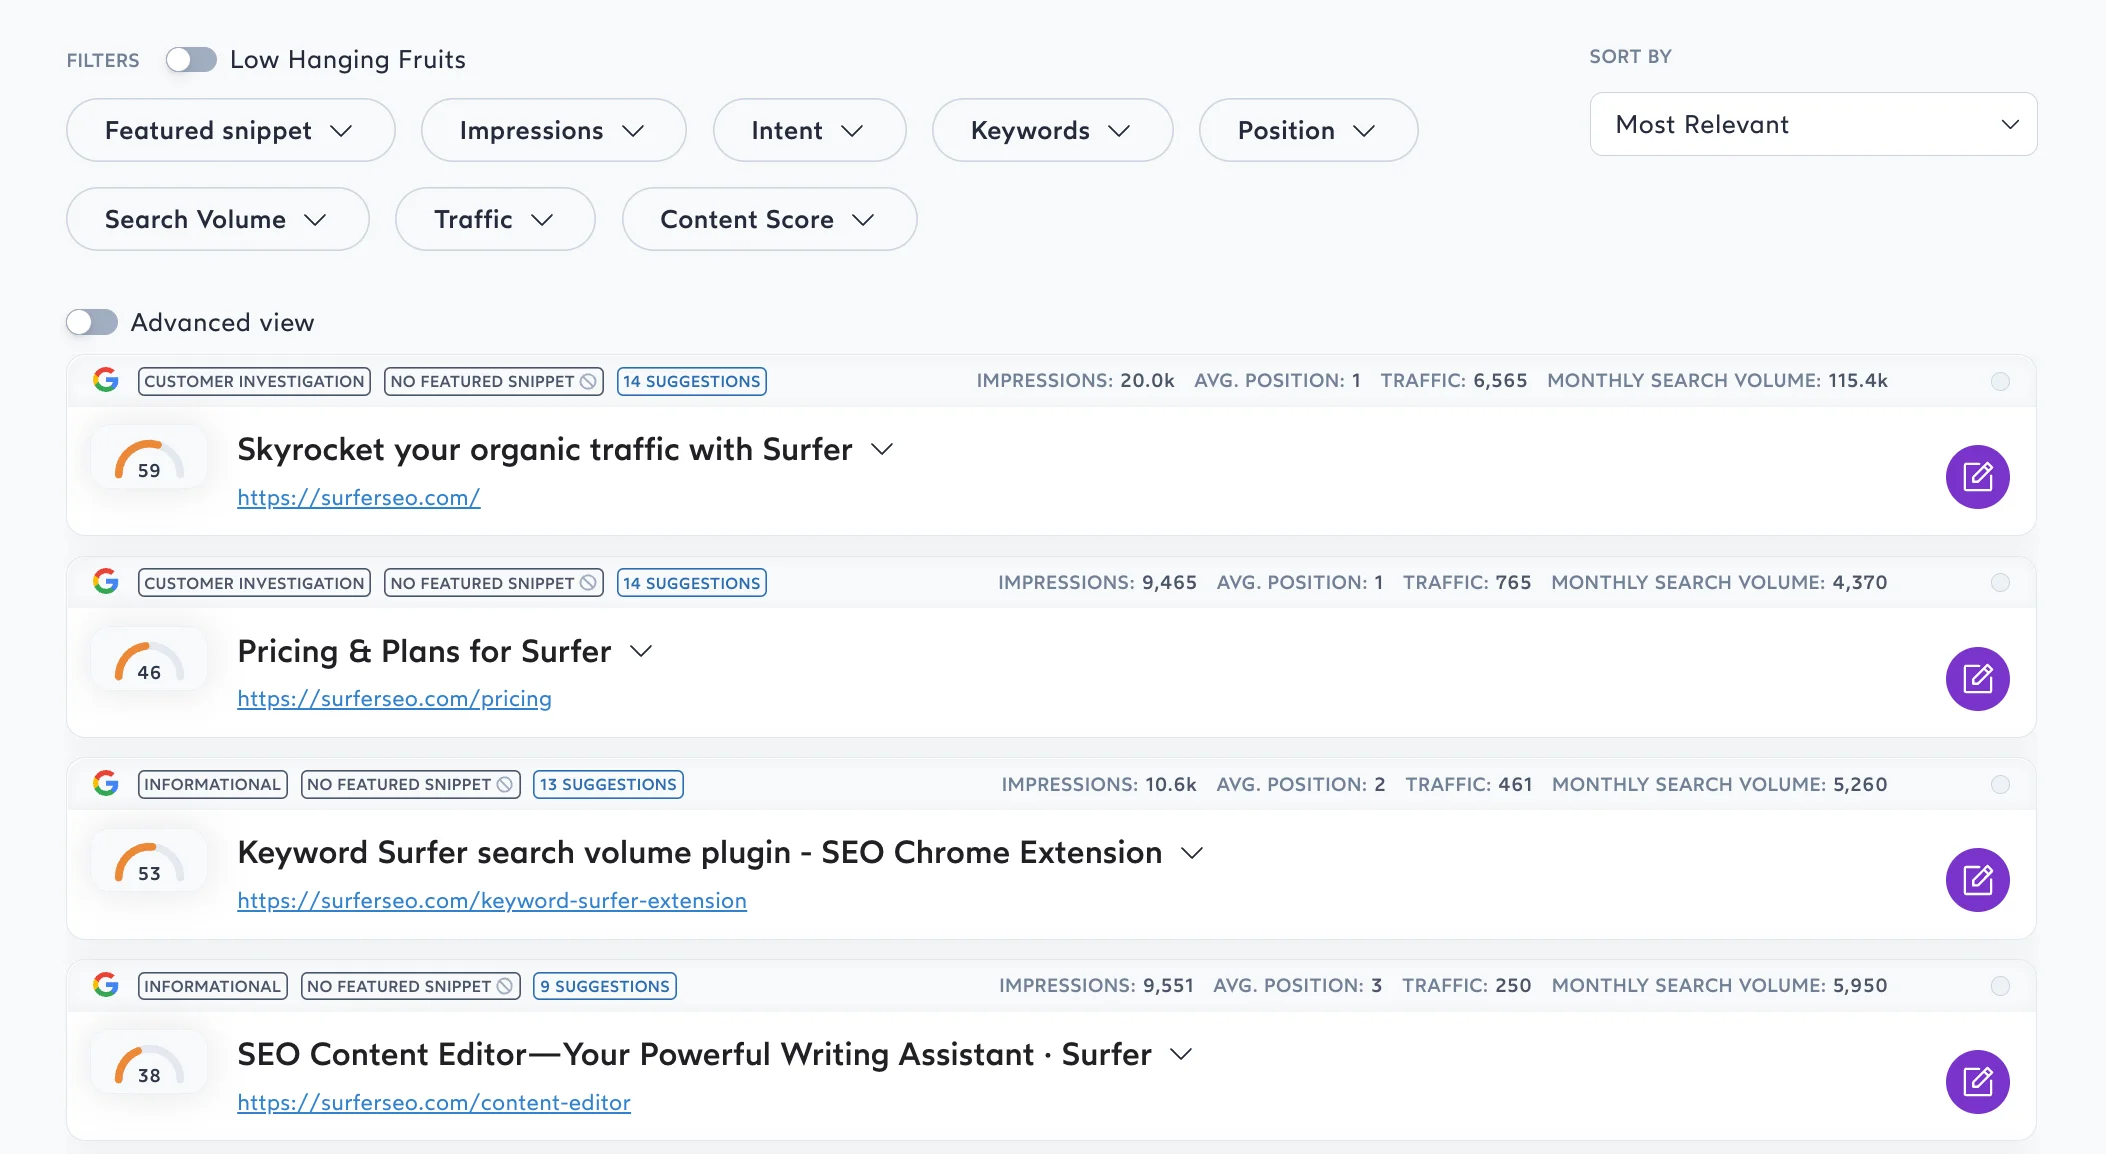Open Position filter dropdown
The width and height of the screenshot is (2106, 1154).
coord(1308,130)
